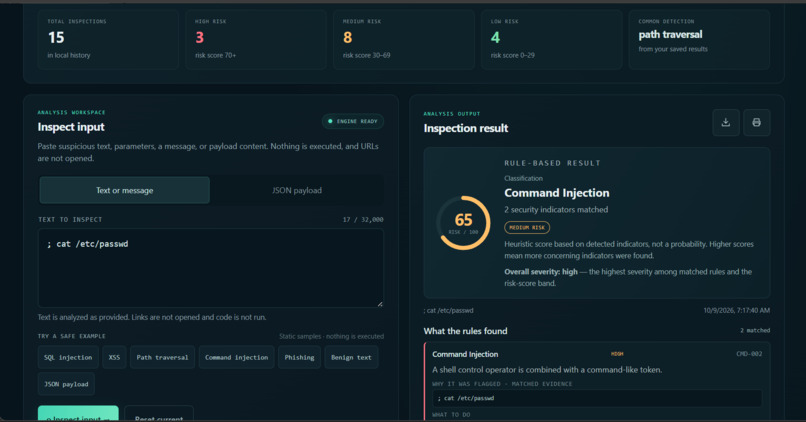Load the Phishing sample
Screen dimensions: 806x422
(299, 357)
